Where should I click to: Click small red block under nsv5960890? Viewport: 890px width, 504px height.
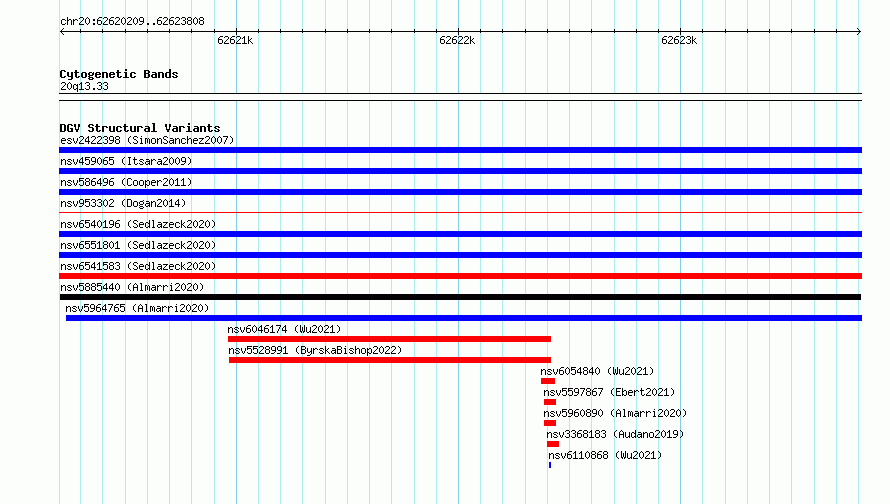click(550, 423)
